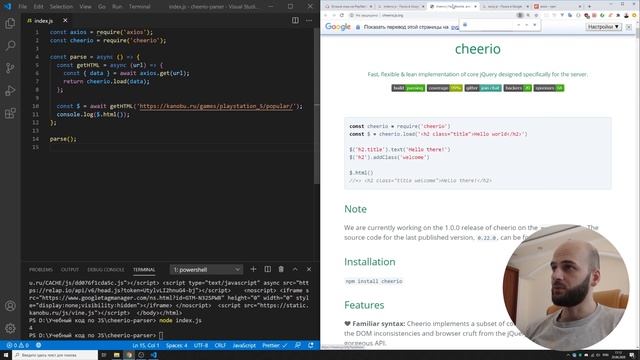Go back in the browser

(326, 15)
